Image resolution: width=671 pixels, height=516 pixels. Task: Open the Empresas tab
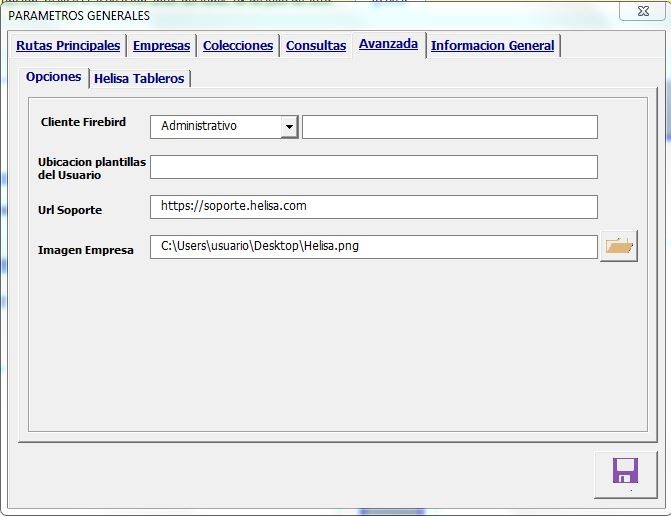(161, 46)
